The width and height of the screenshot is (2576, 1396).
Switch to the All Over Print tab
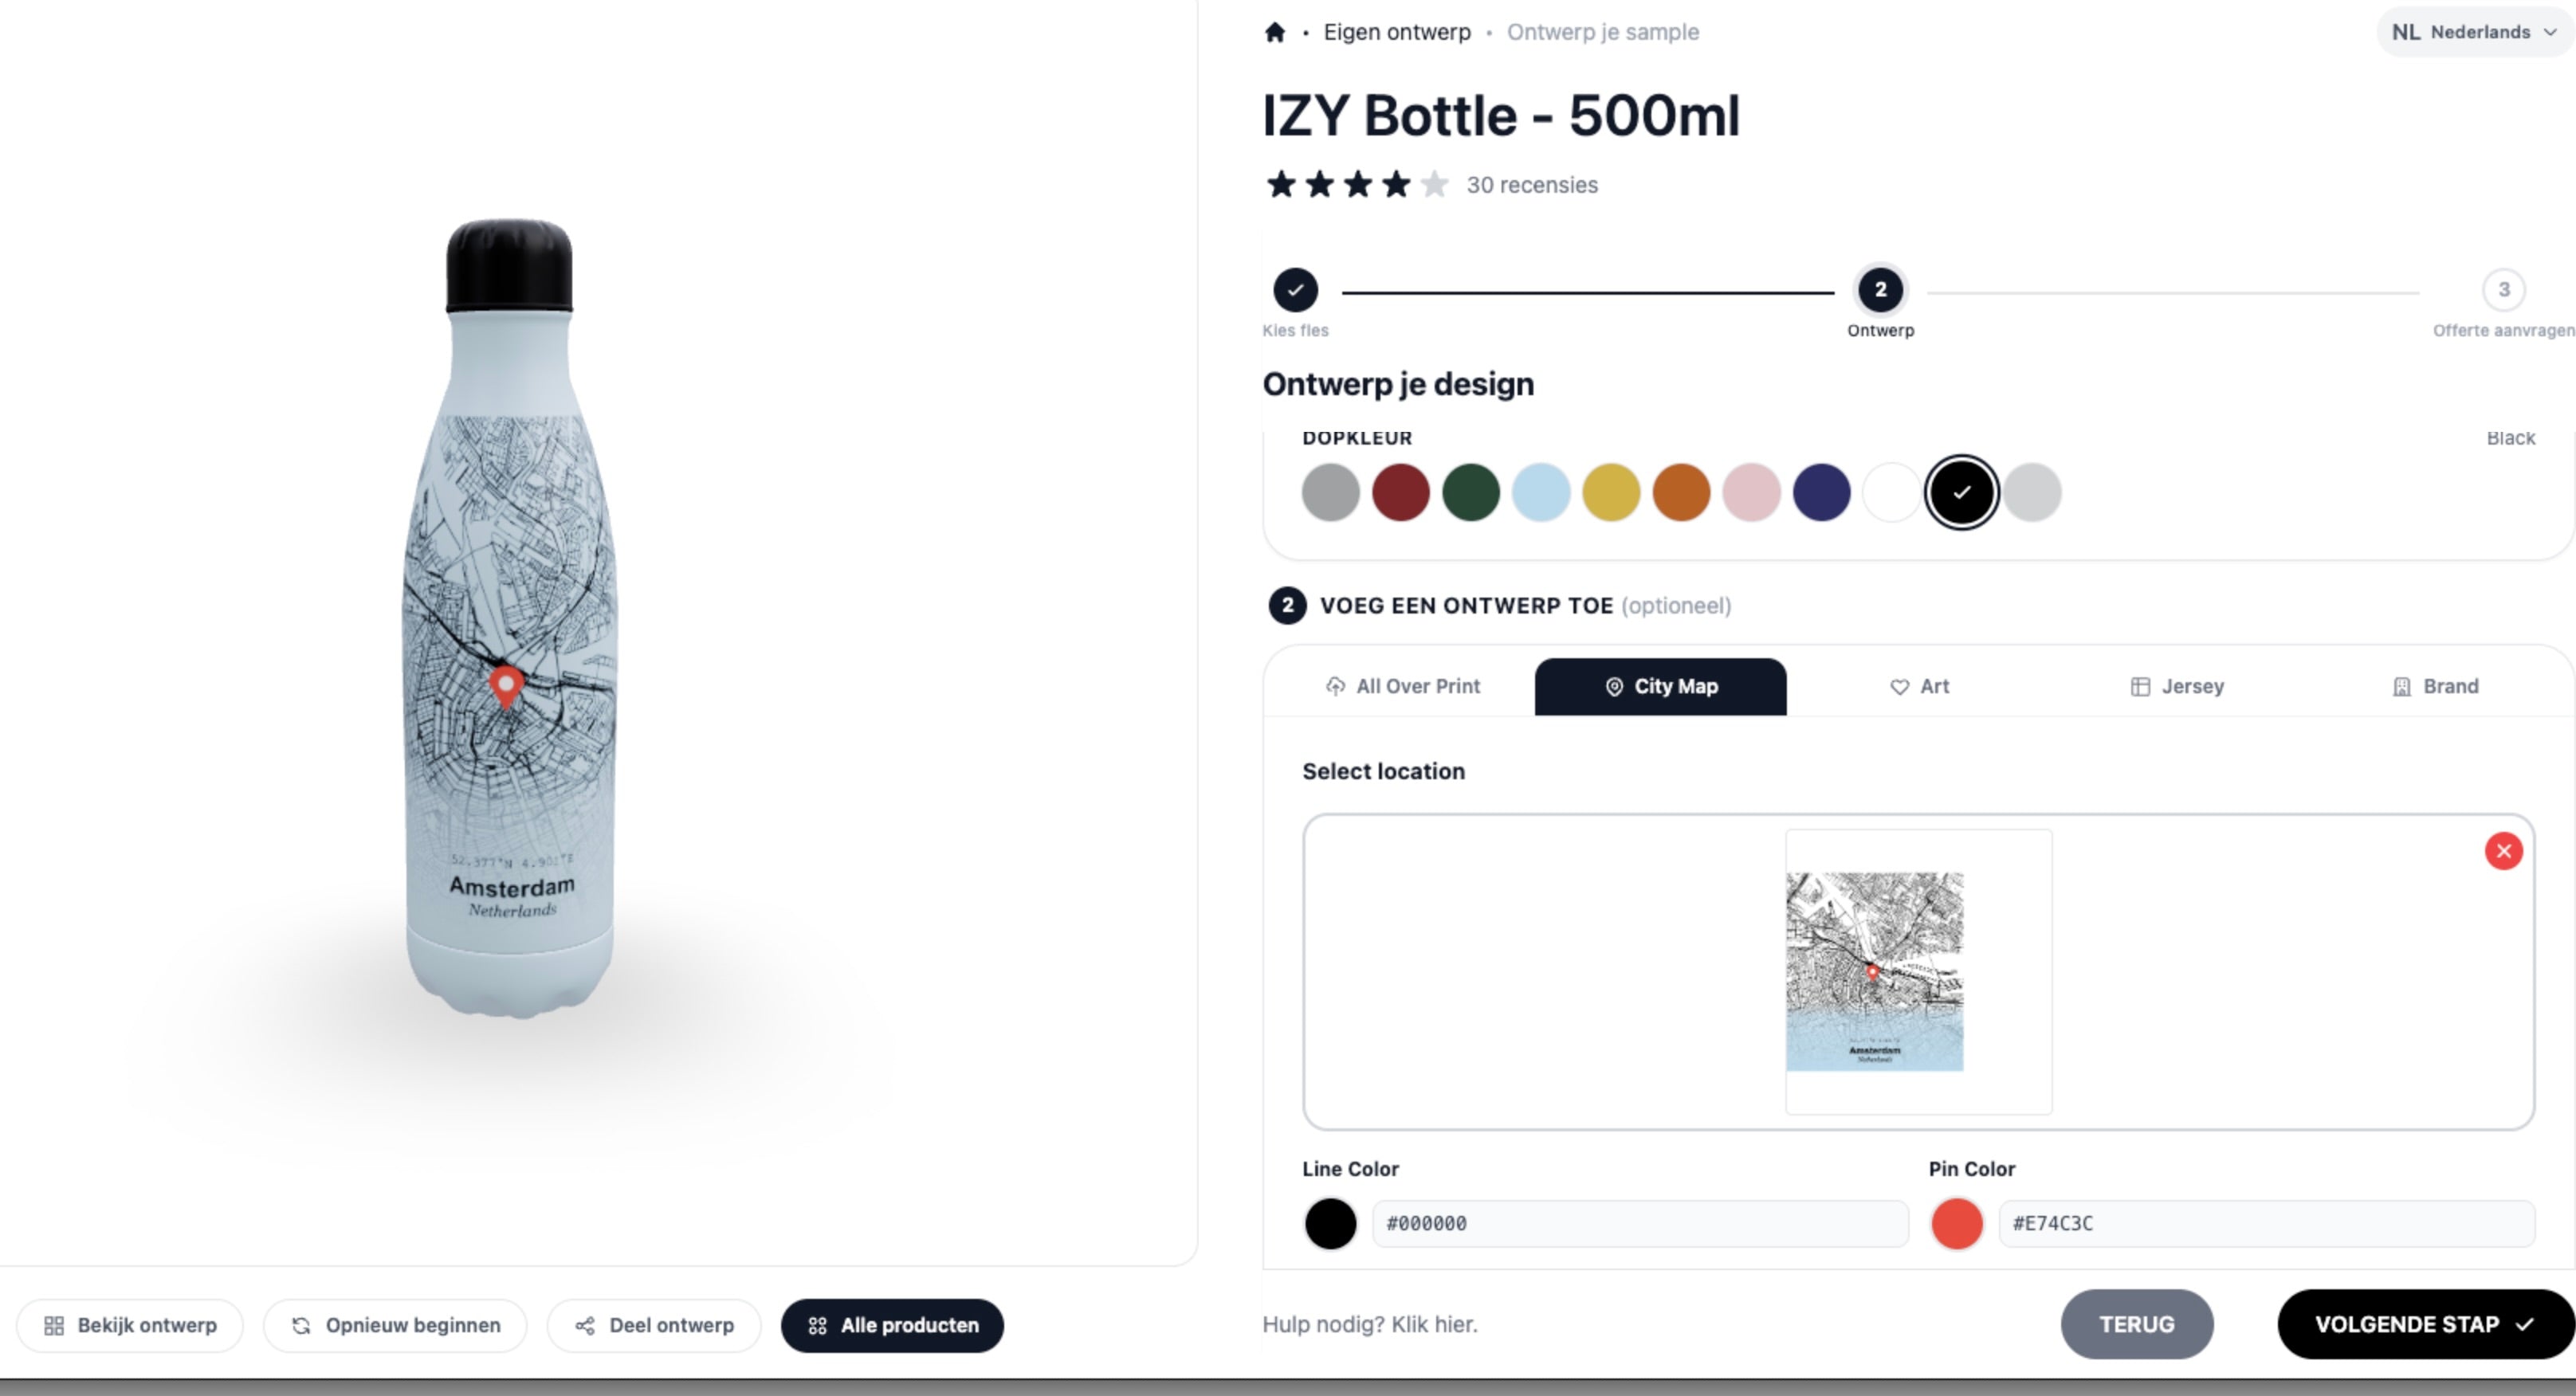(x=1404, y=686)
